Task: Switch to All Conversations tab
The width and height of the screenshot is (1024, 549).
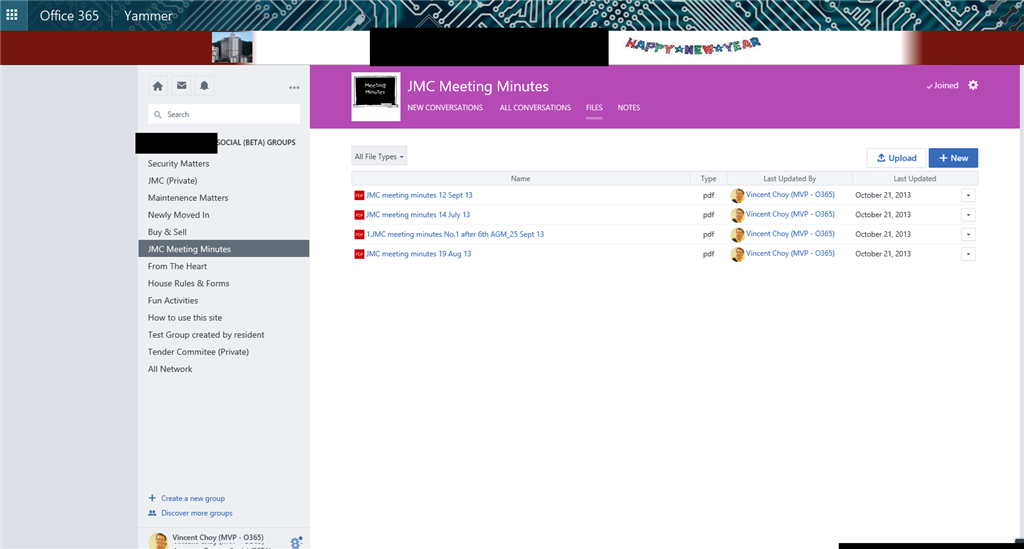Action: point(535,108)
